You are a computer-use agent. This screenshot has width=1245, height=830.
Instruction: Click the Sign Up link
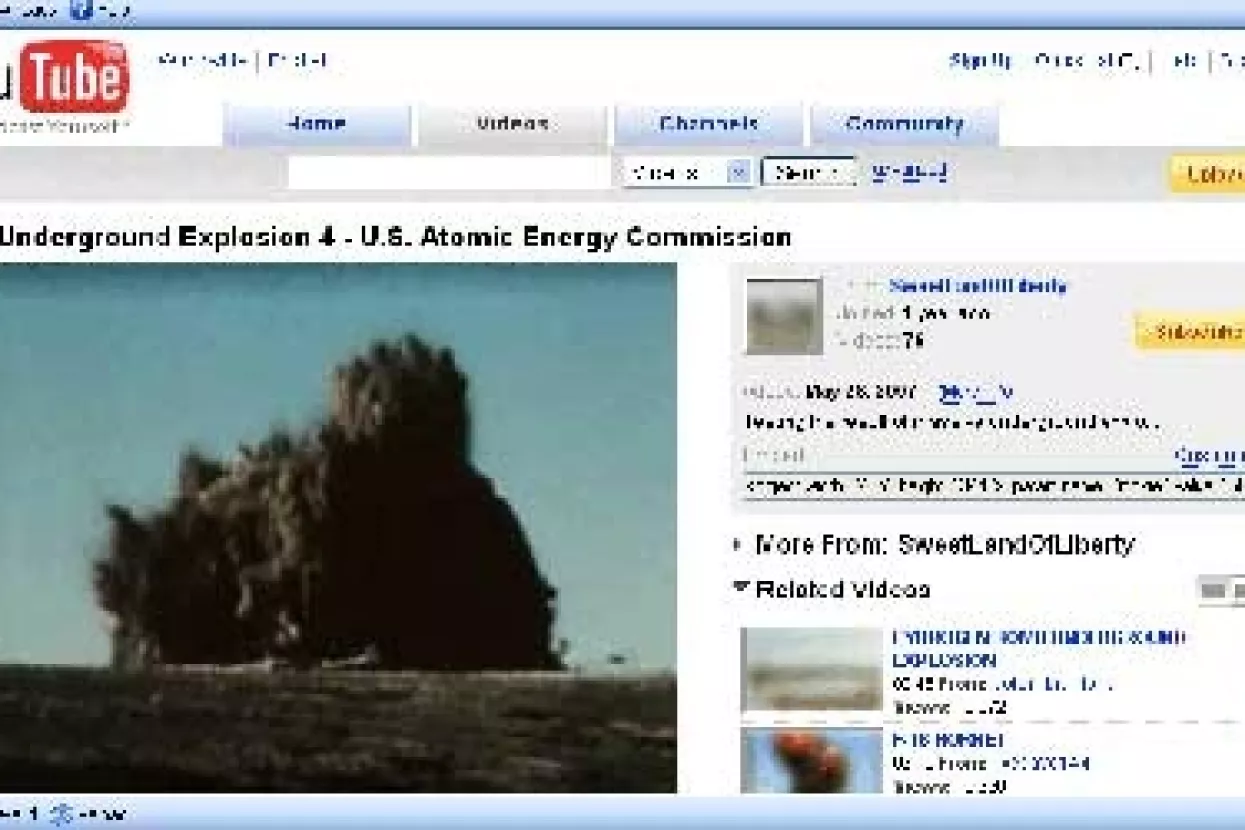click(x=980, y=61)
